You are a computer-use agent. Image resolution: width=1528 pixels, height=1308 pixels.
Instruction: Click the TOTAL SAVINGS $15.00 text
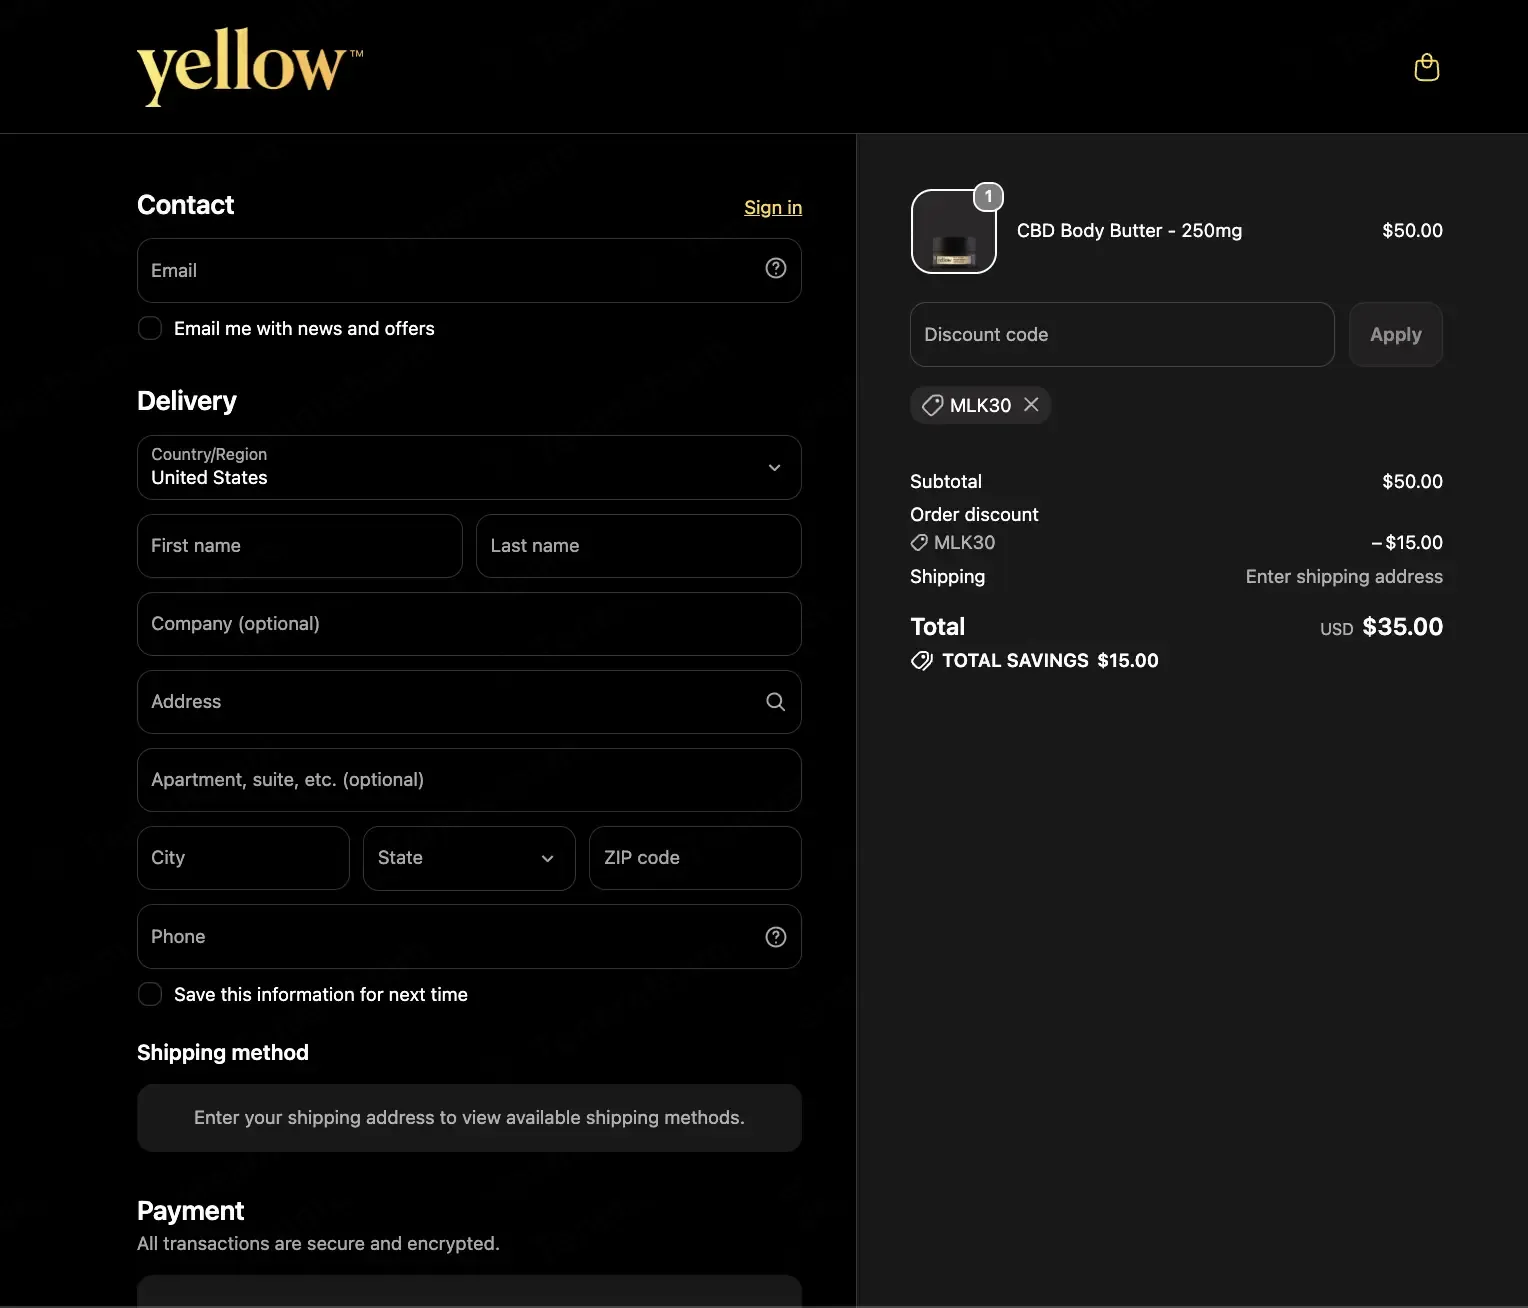coord(1050,660)
